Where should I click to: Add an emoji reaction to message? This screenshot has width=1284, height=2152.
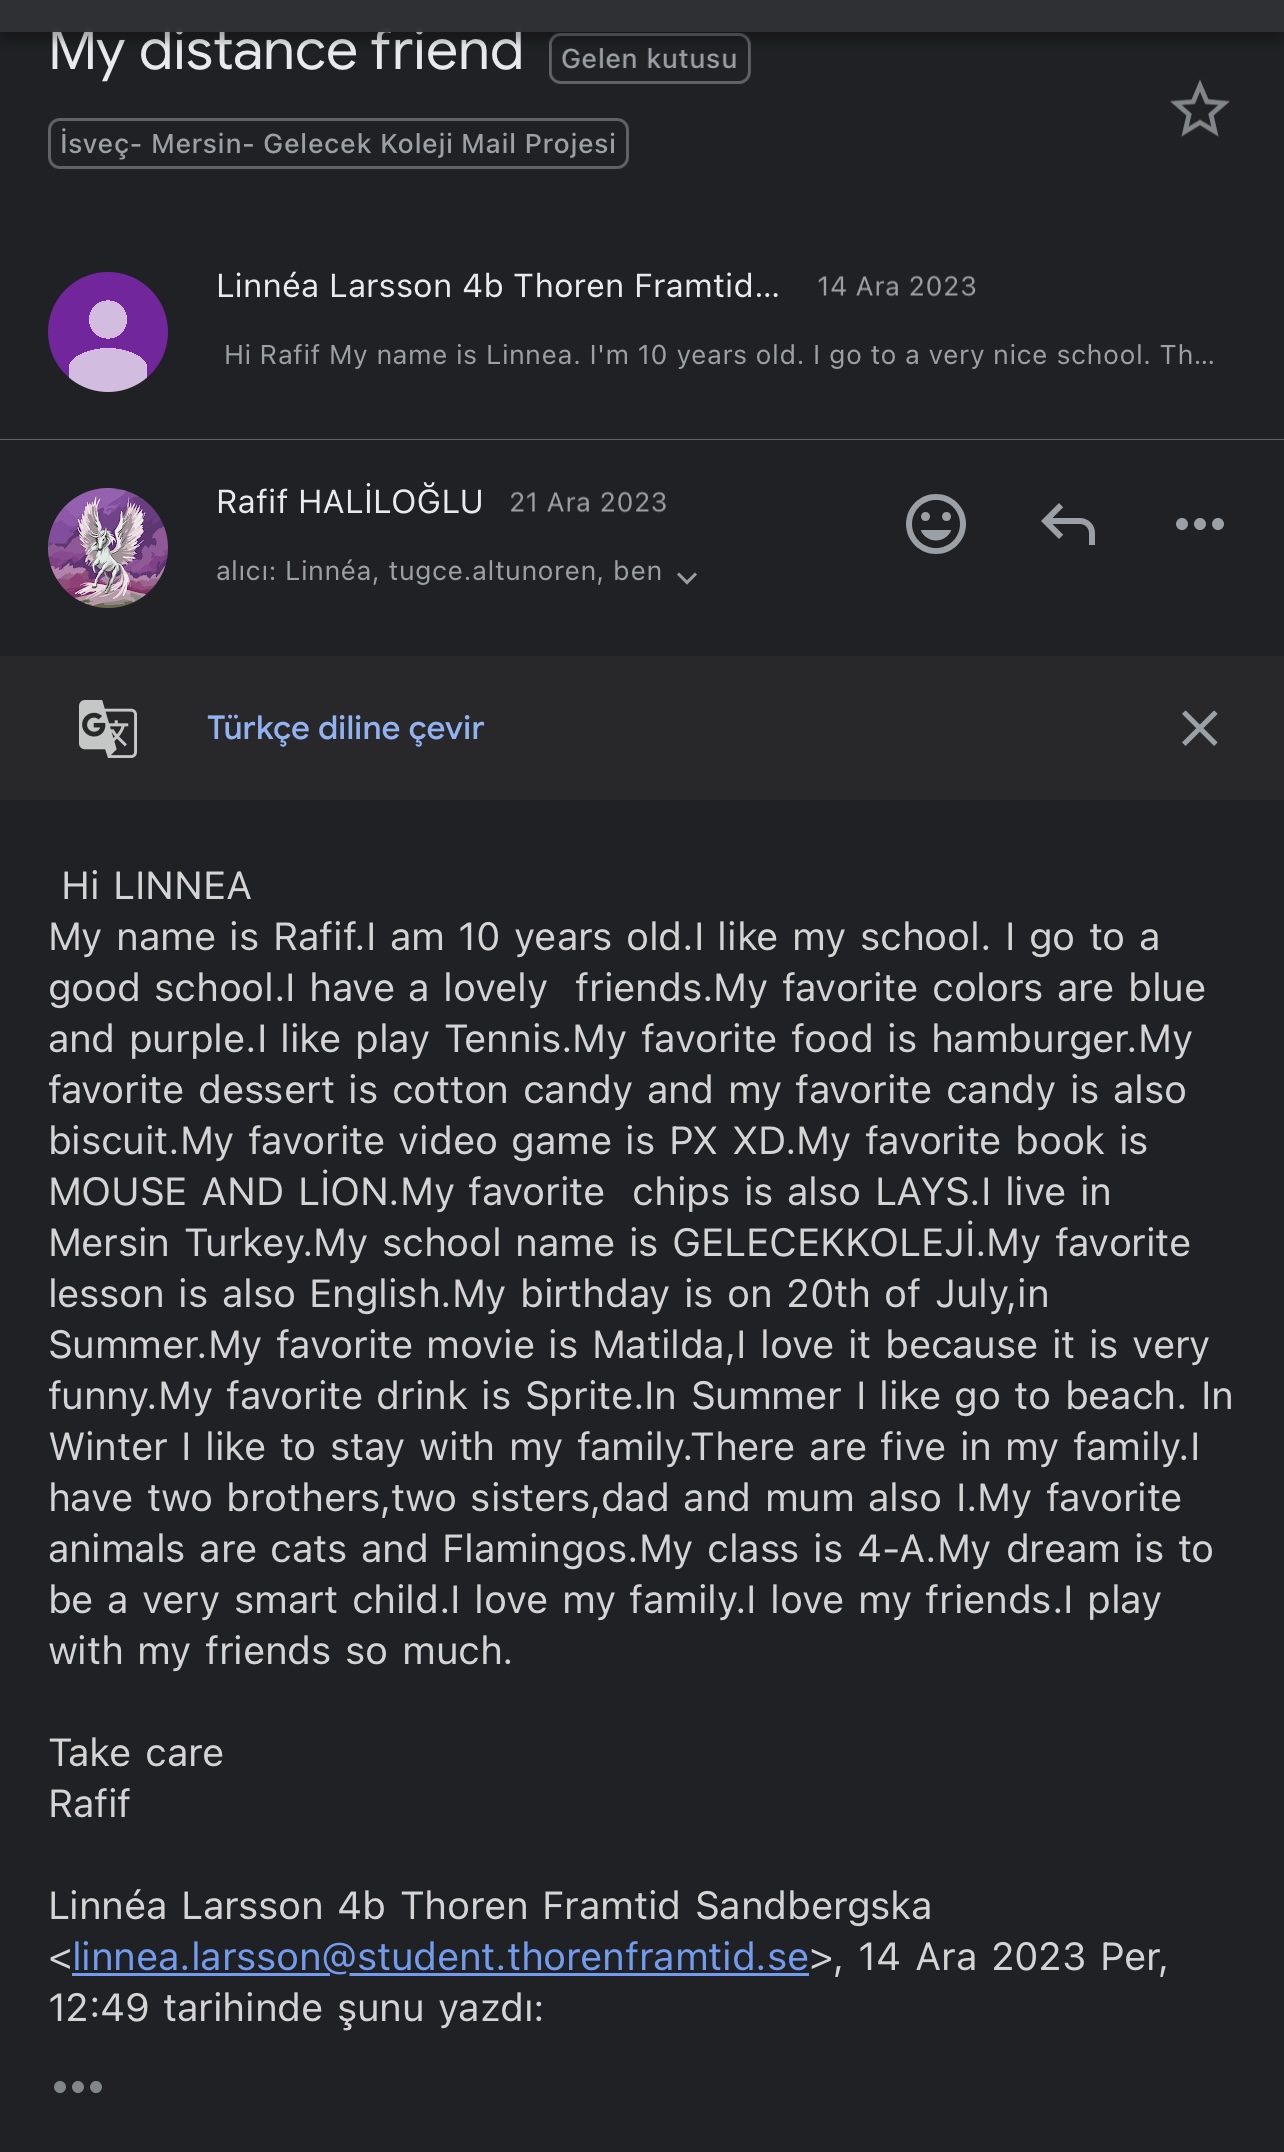point(935,524)
